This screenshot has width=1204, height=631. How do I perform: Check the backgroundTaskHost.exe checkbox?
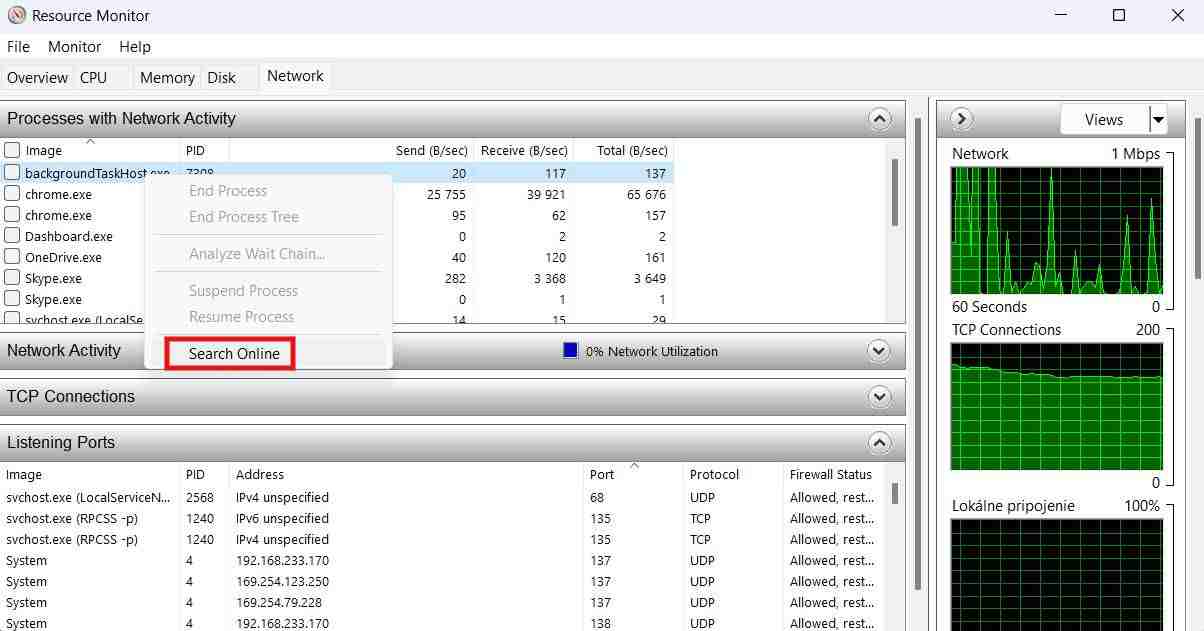[12, 172]
